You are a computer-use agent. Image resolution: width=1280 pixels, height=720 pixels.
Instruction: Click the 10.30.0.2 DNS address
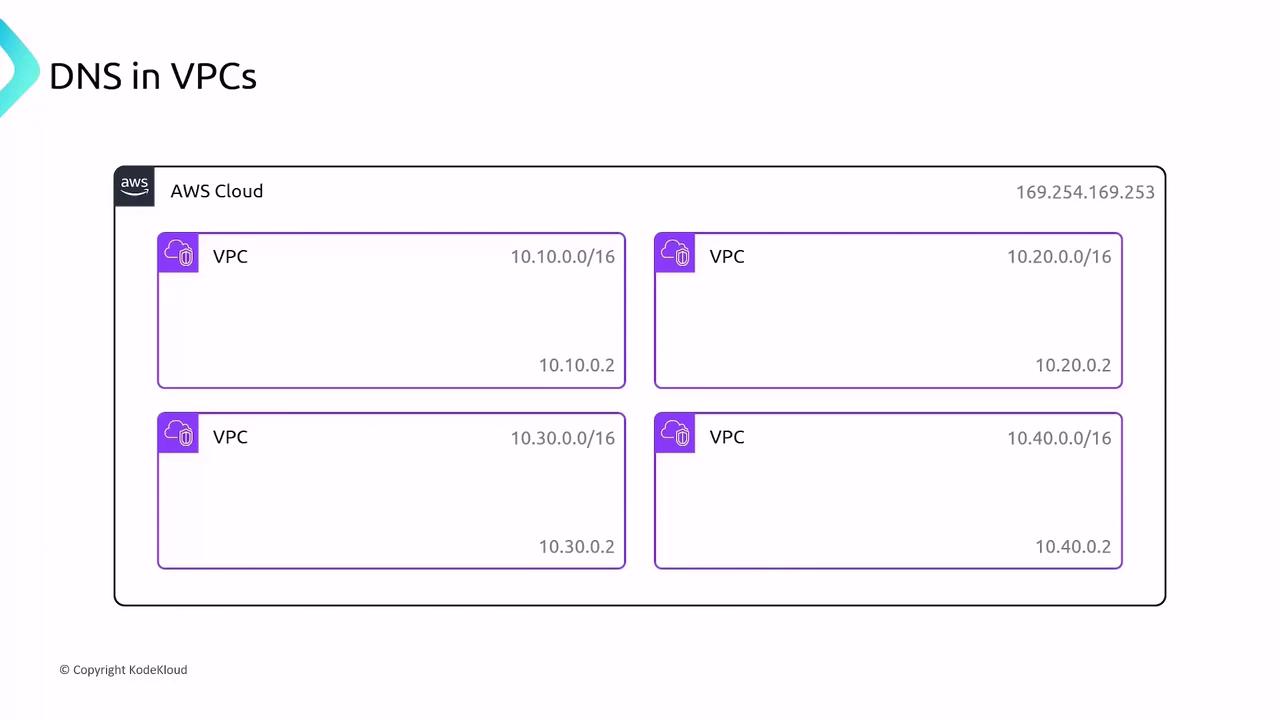[576, 546]
